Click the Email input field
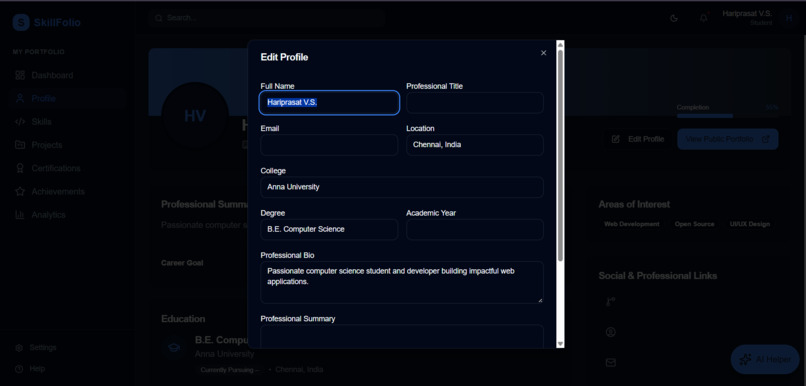 (x=329, y=145)
